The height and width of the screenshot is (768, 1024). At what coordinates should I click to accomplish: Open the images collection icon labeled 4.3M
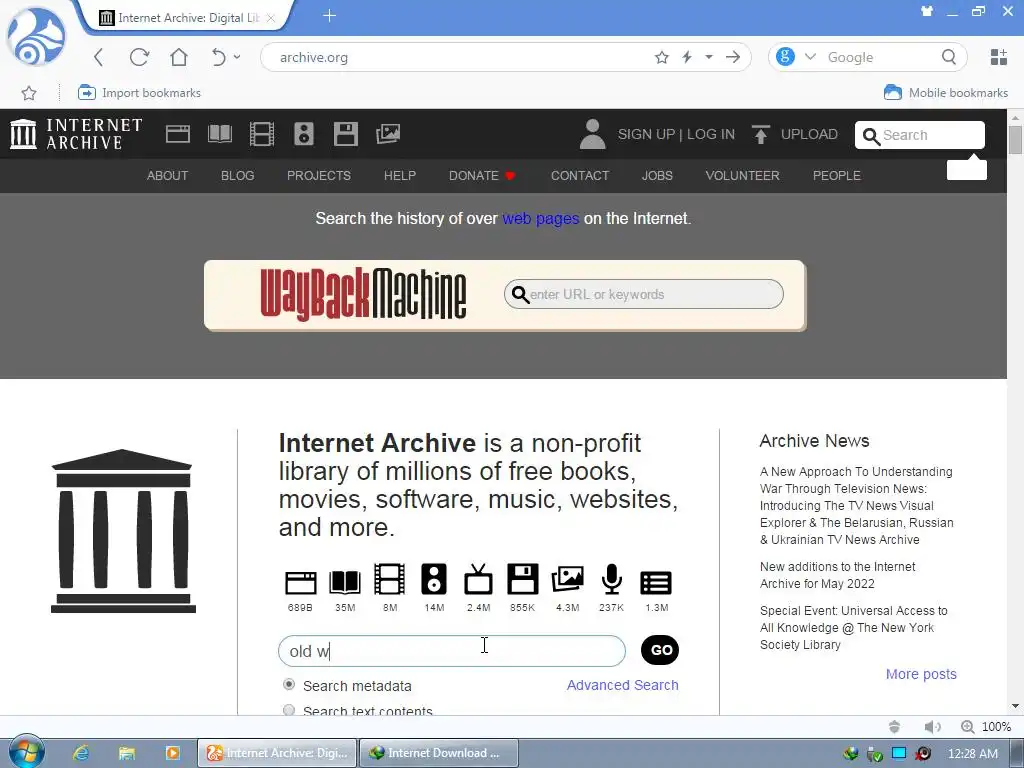click(568, 579)
